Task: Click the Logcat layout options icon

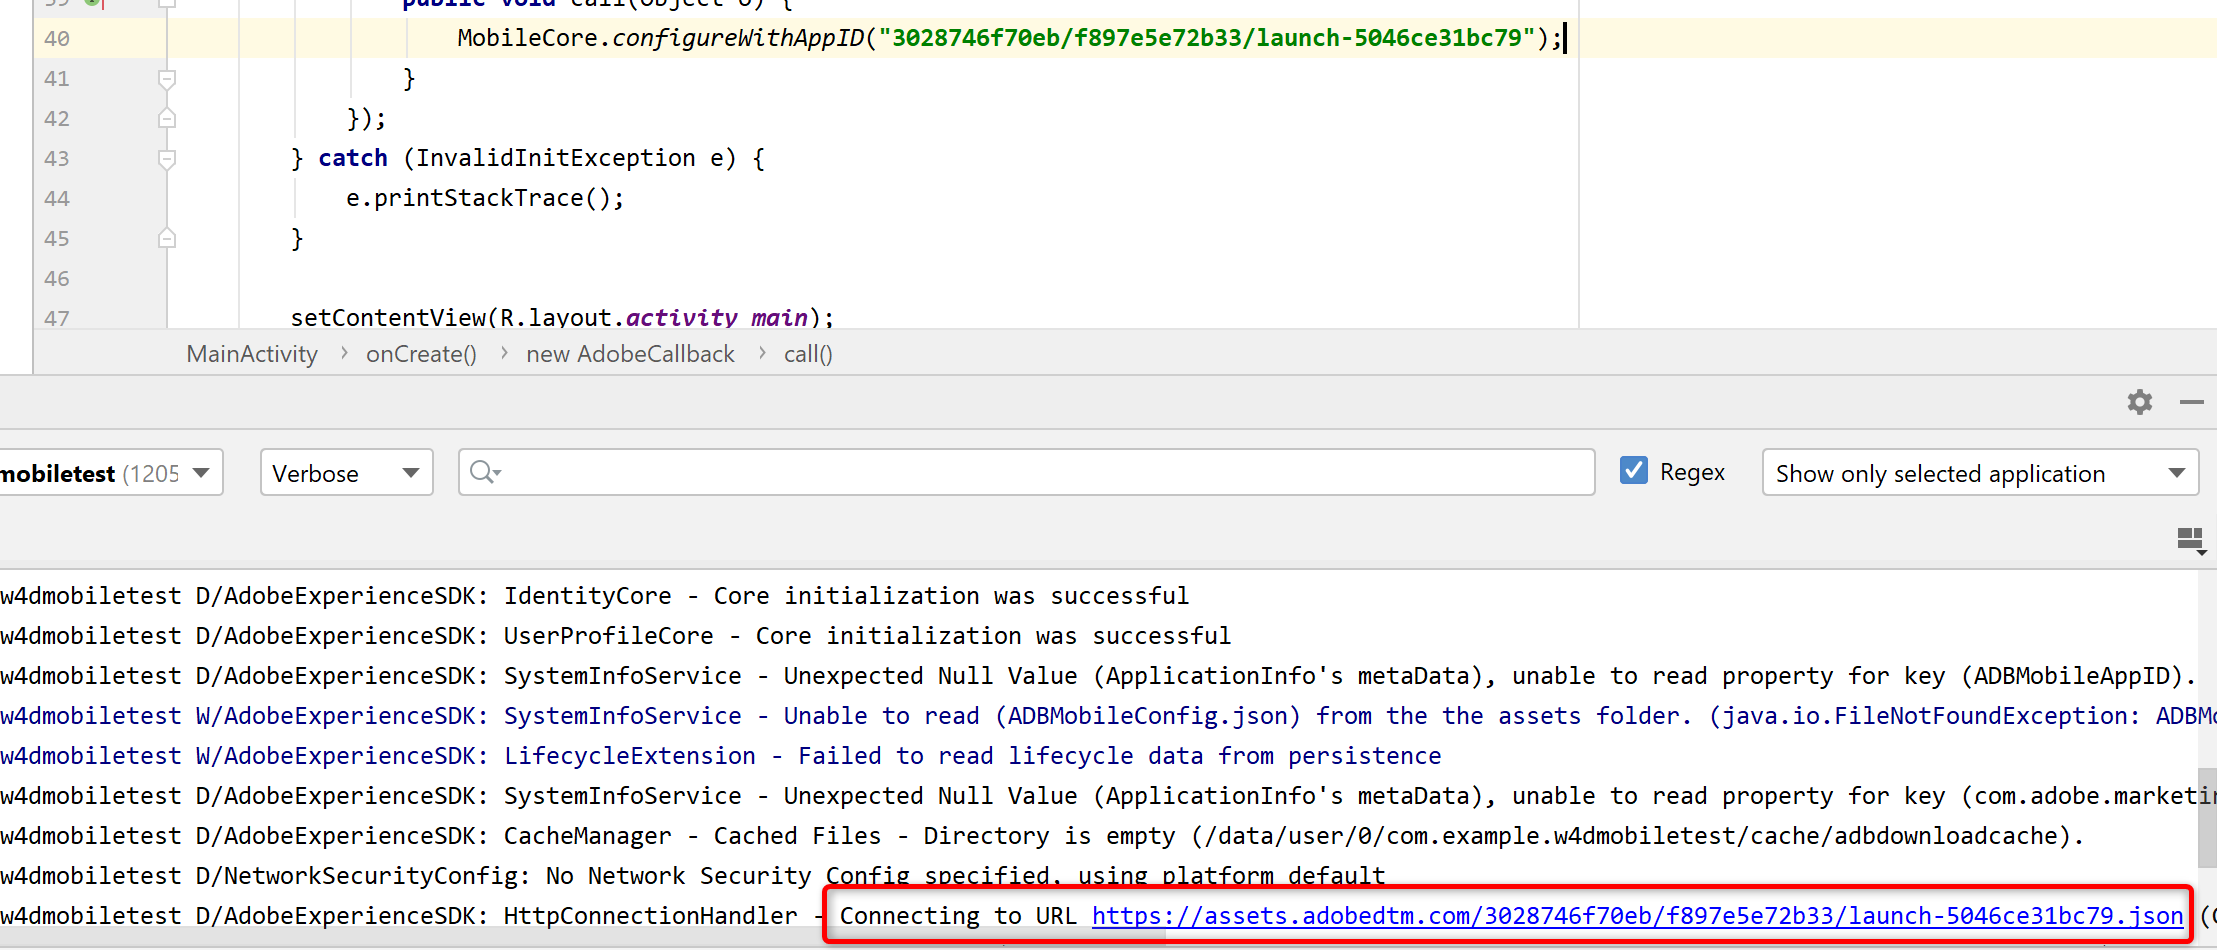Action: point(2190,541)
